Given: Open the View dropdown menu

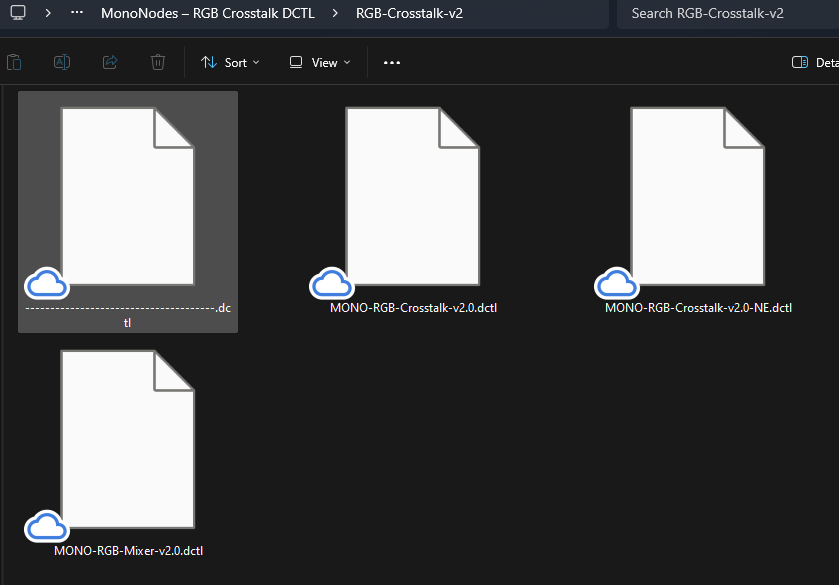Looking at the screenshot, I should tap(320, 62).
